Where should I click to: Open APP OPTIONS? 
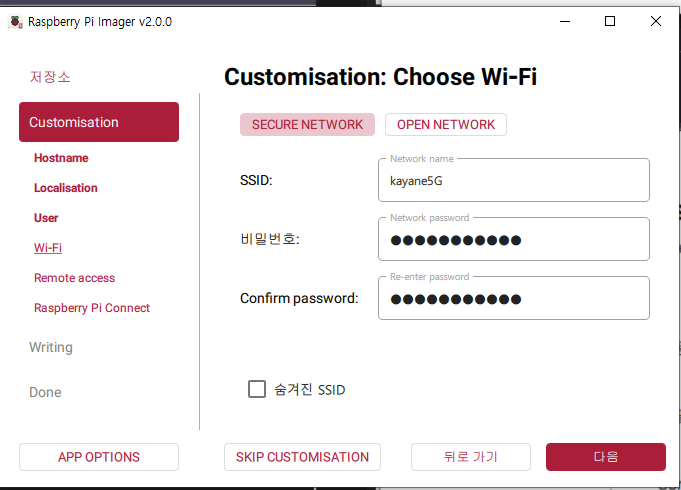99,457
